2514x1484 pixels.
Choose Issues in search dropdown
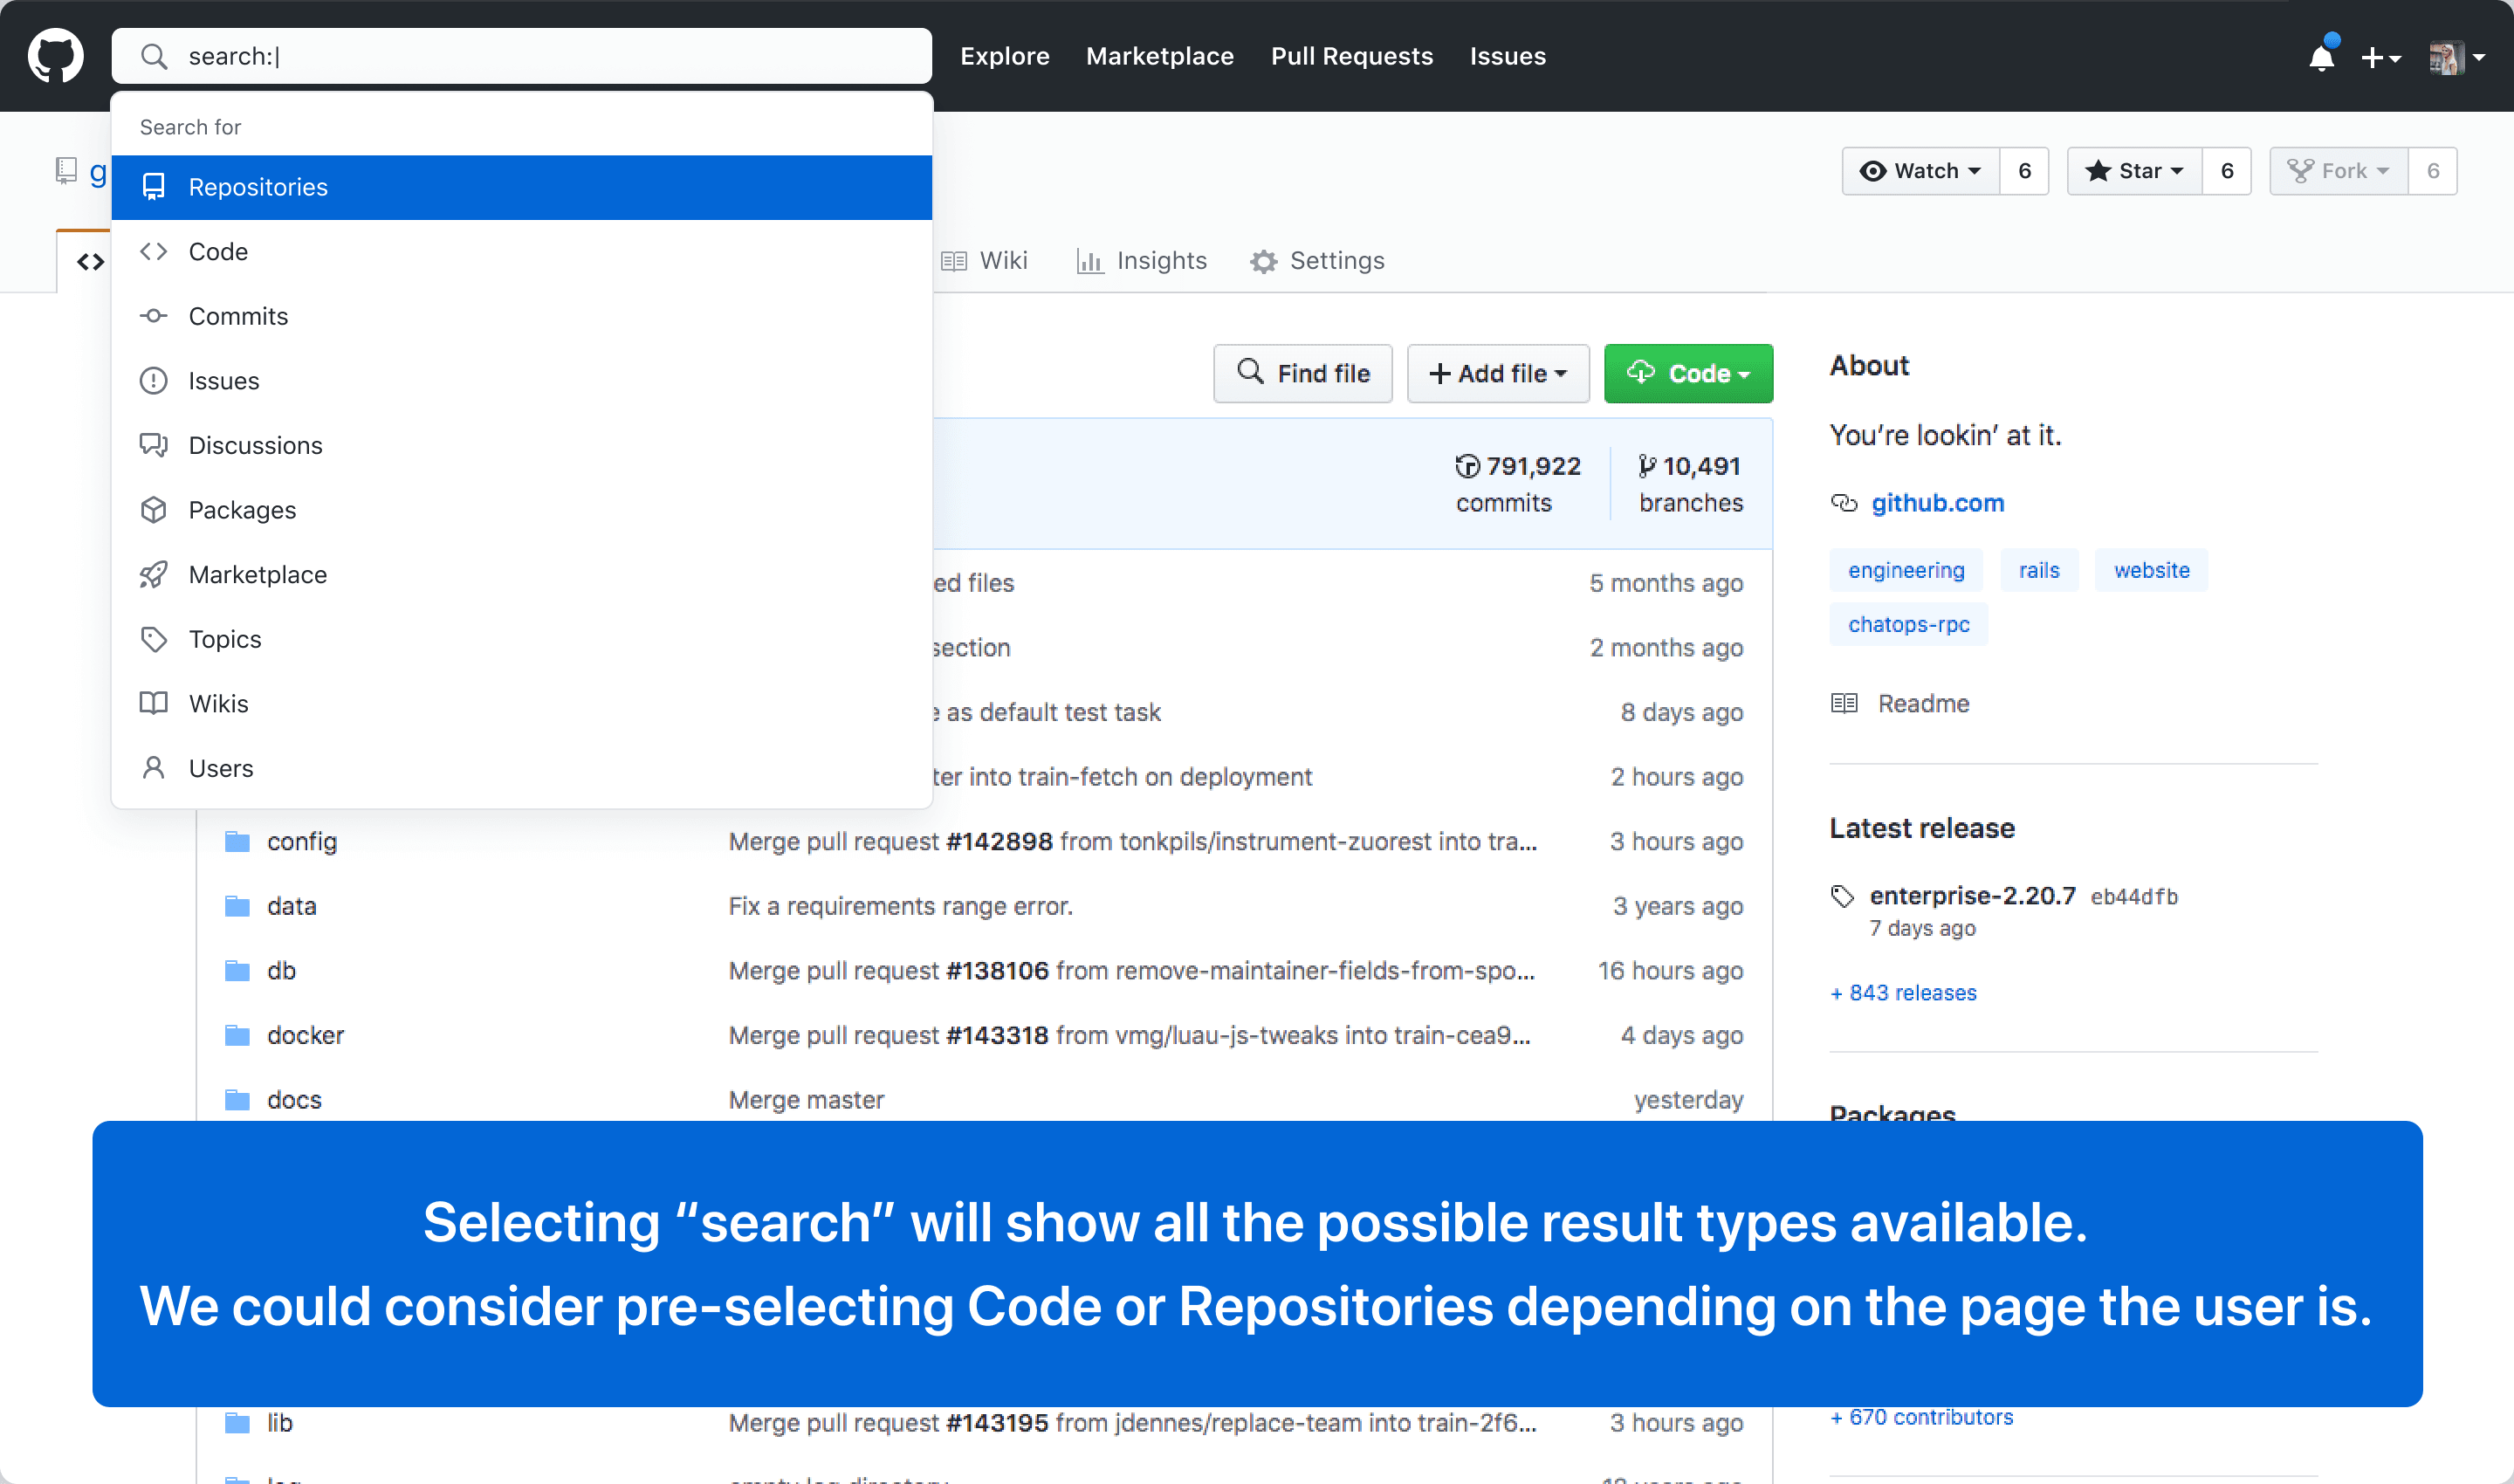(x=522, y=381)
